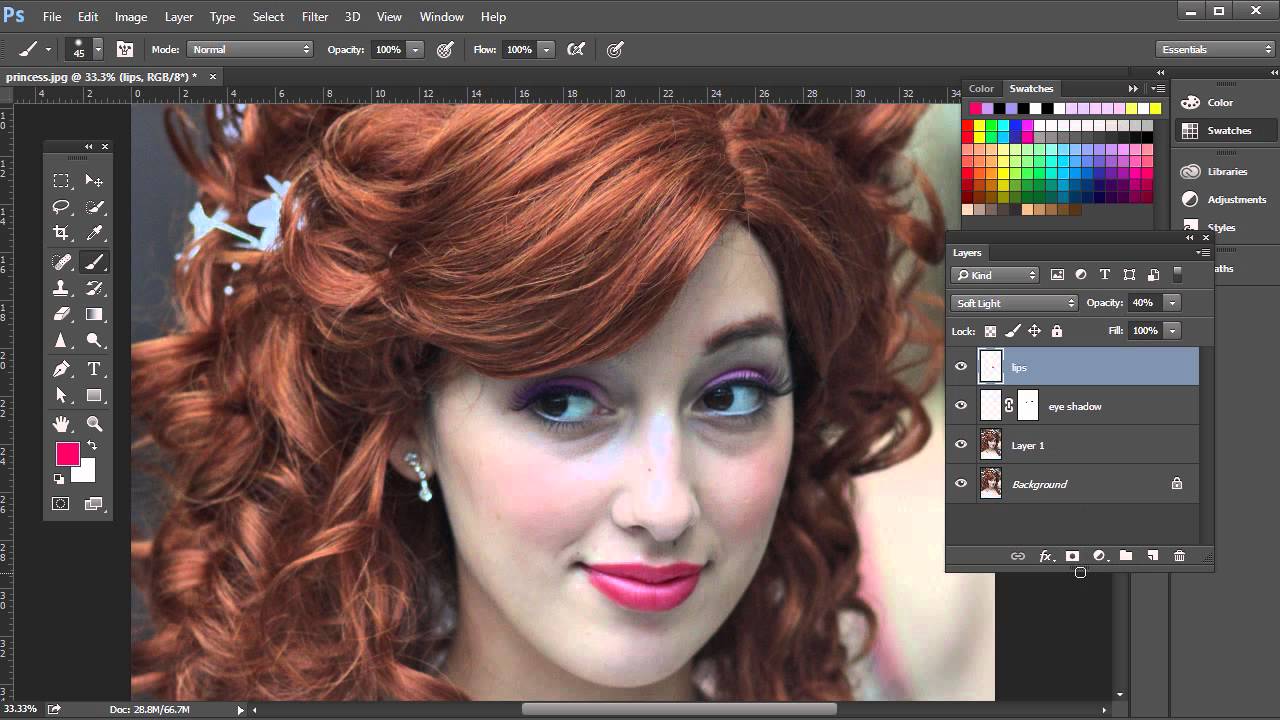
Task: Select the eye shadow layer mask thumbnail
Action: [x=1028, y=406]
